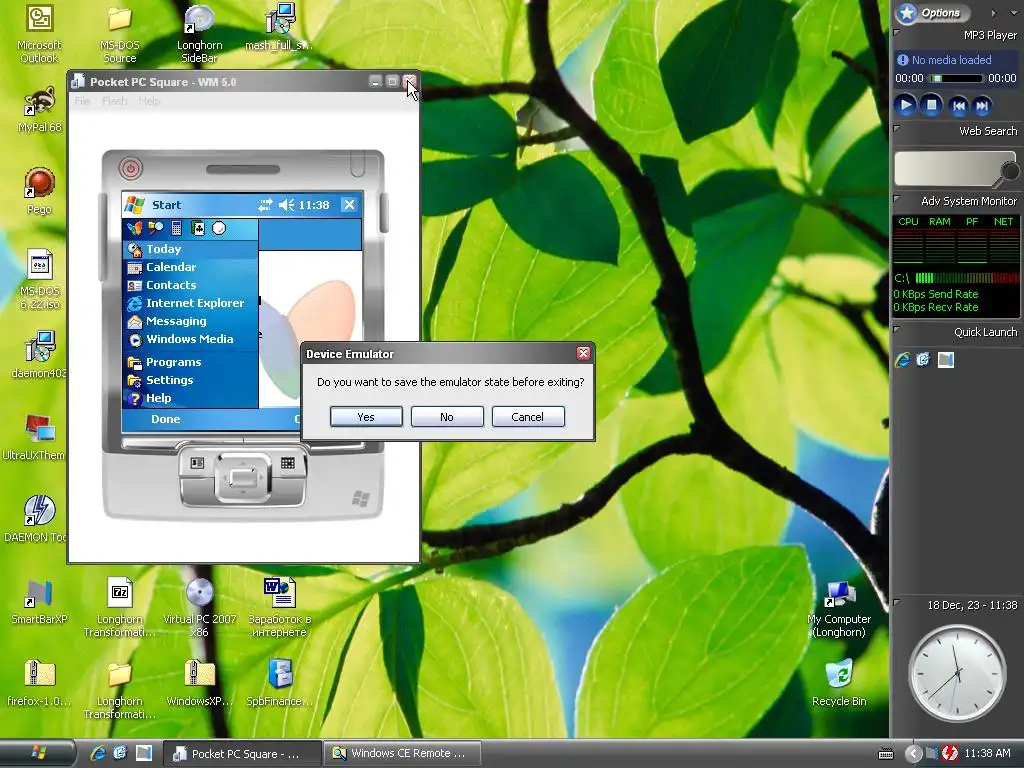Select Virtual PC 2007 x86 desktop icon
The width and height of the screenshot is (1024, 768).
coord(199,608)
